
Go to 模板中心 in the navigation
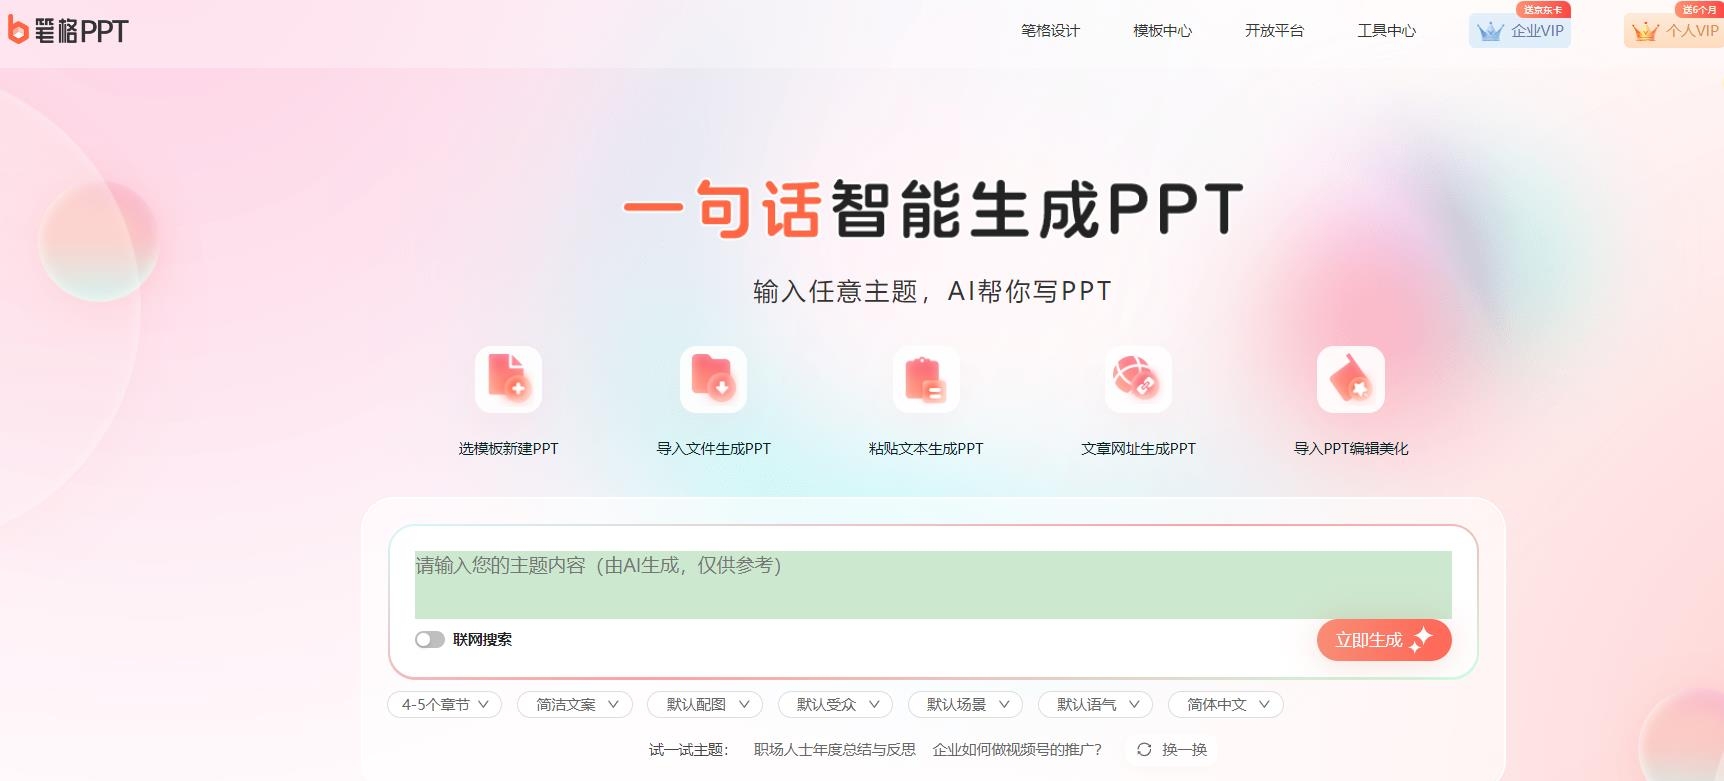point(1162,31)
